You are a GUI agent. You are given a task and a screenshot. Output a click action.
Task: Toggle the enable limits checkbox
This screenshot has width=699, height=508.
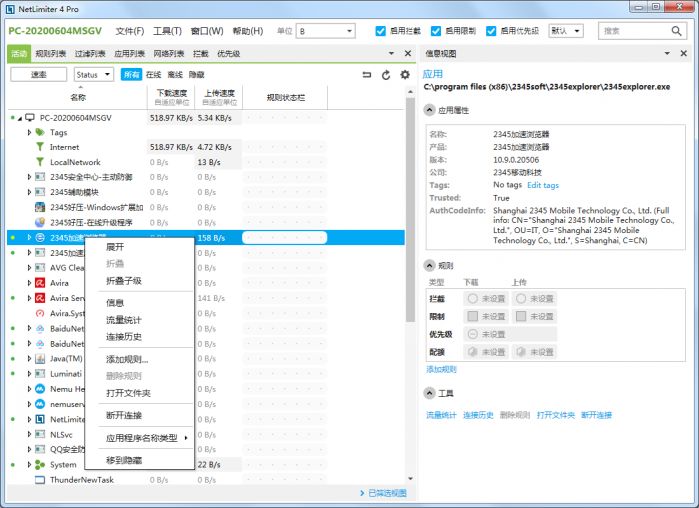[436, 31]
